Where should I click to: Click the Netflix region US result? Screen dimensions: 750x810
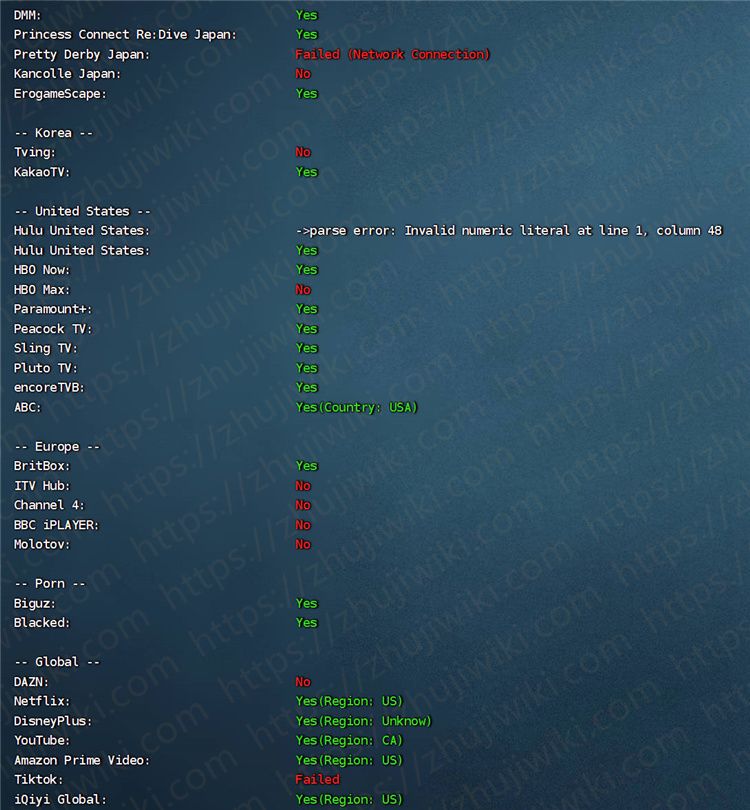[349, 701]
